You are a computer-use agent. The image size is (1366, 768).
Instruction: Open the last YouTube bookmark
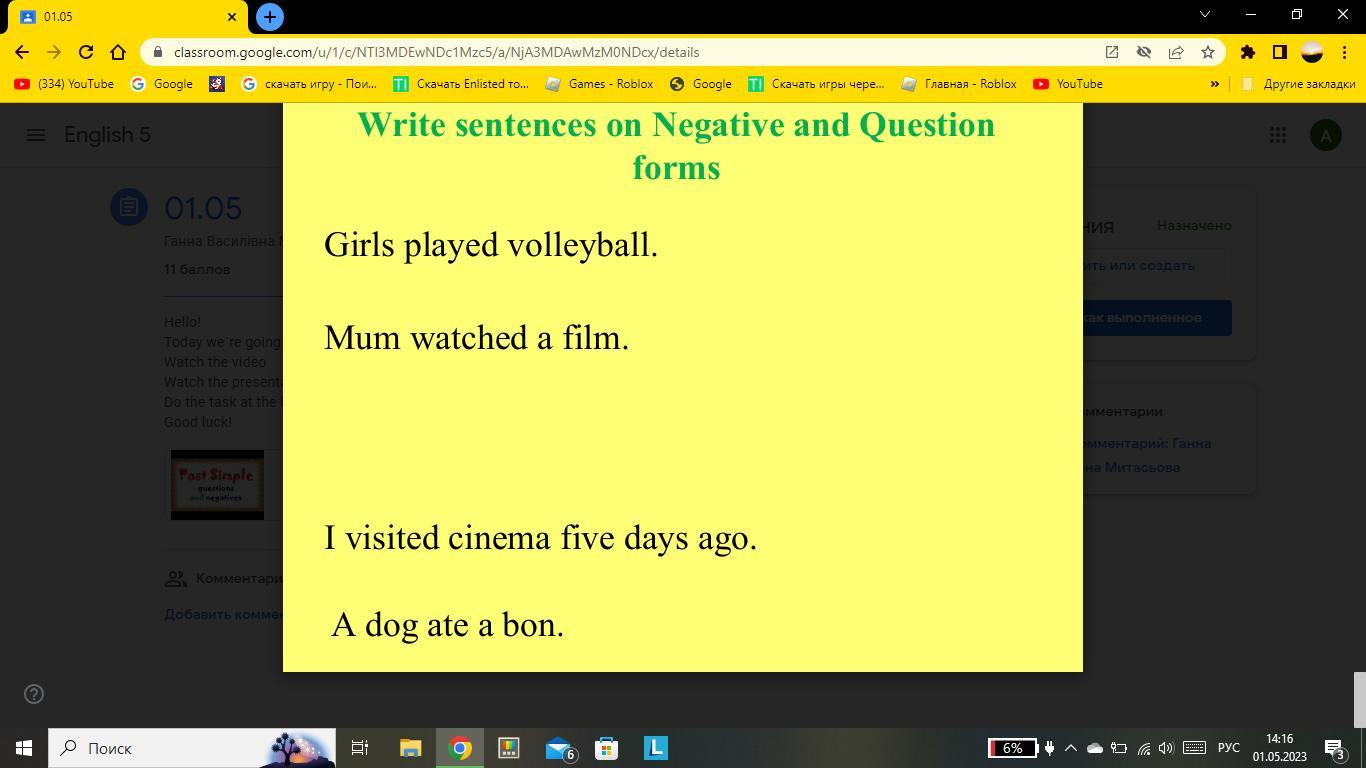tap(1068, 84)
